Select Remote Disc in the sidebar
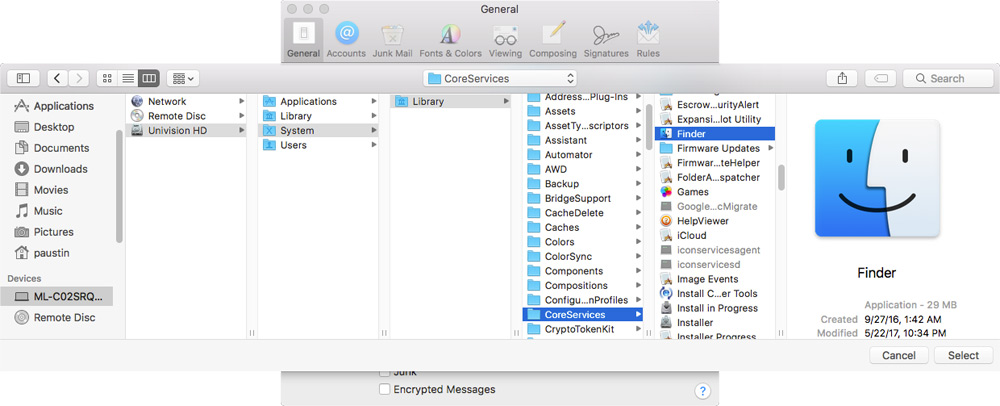 coord(57,317)
